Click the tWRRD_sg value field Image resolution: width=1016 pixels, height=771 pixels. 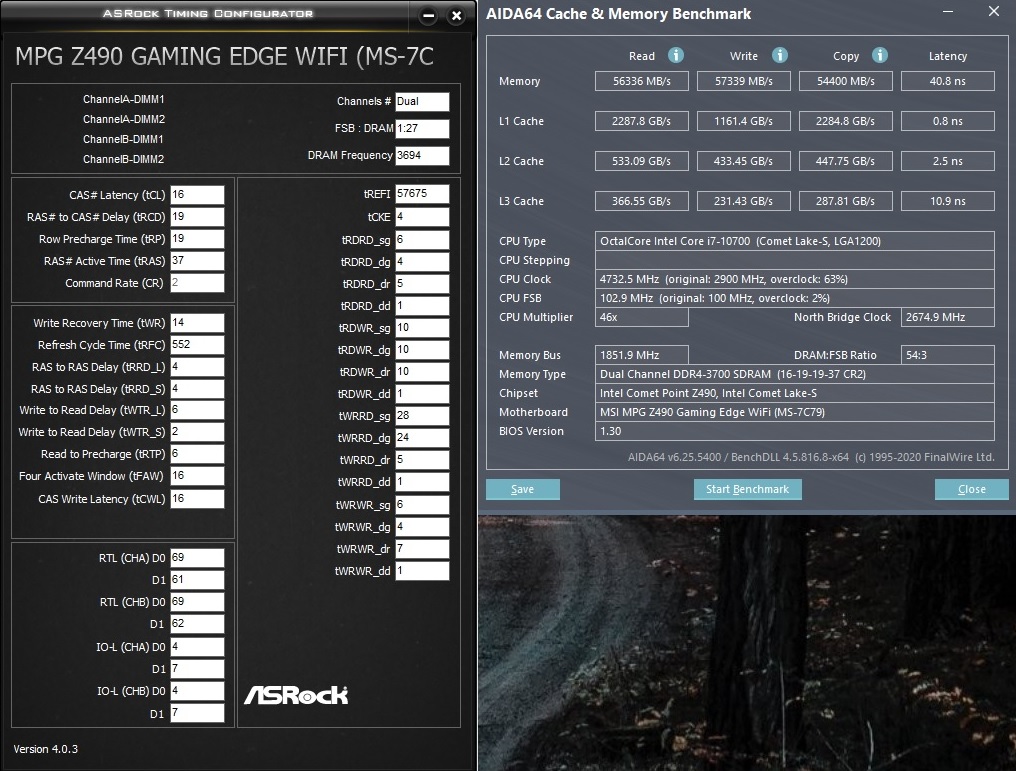coord(422,416)
